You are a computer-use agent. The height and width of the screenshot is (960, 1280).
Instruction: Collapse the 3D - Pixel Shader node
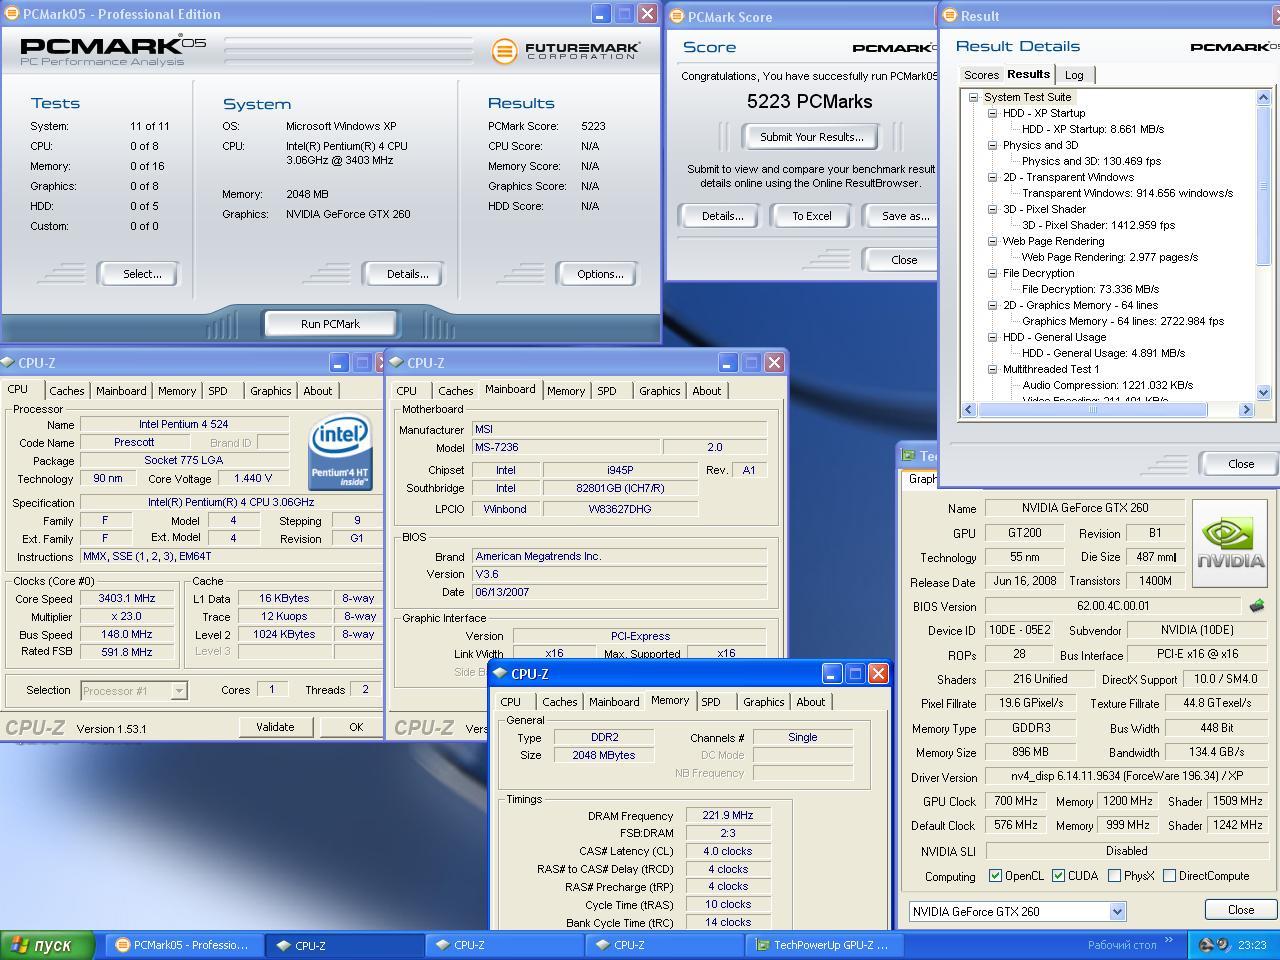coord(992,209)
